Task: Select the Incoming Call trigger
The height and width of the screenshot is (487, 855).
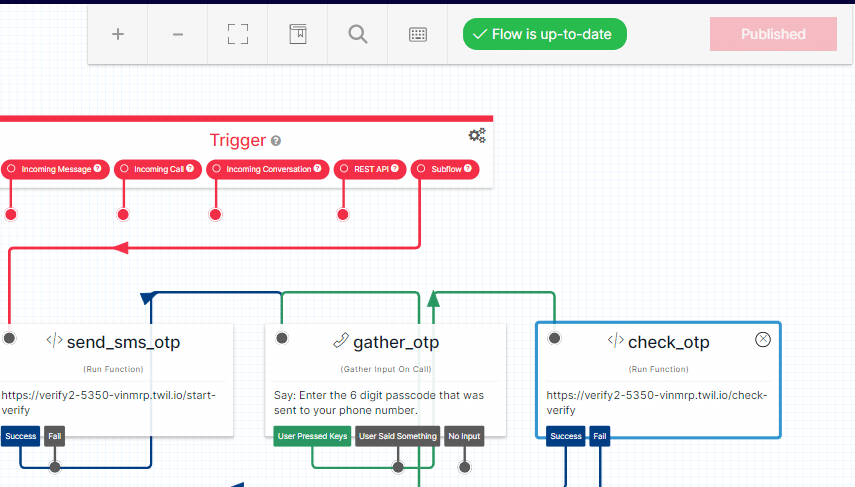Action: coord(158,169)
